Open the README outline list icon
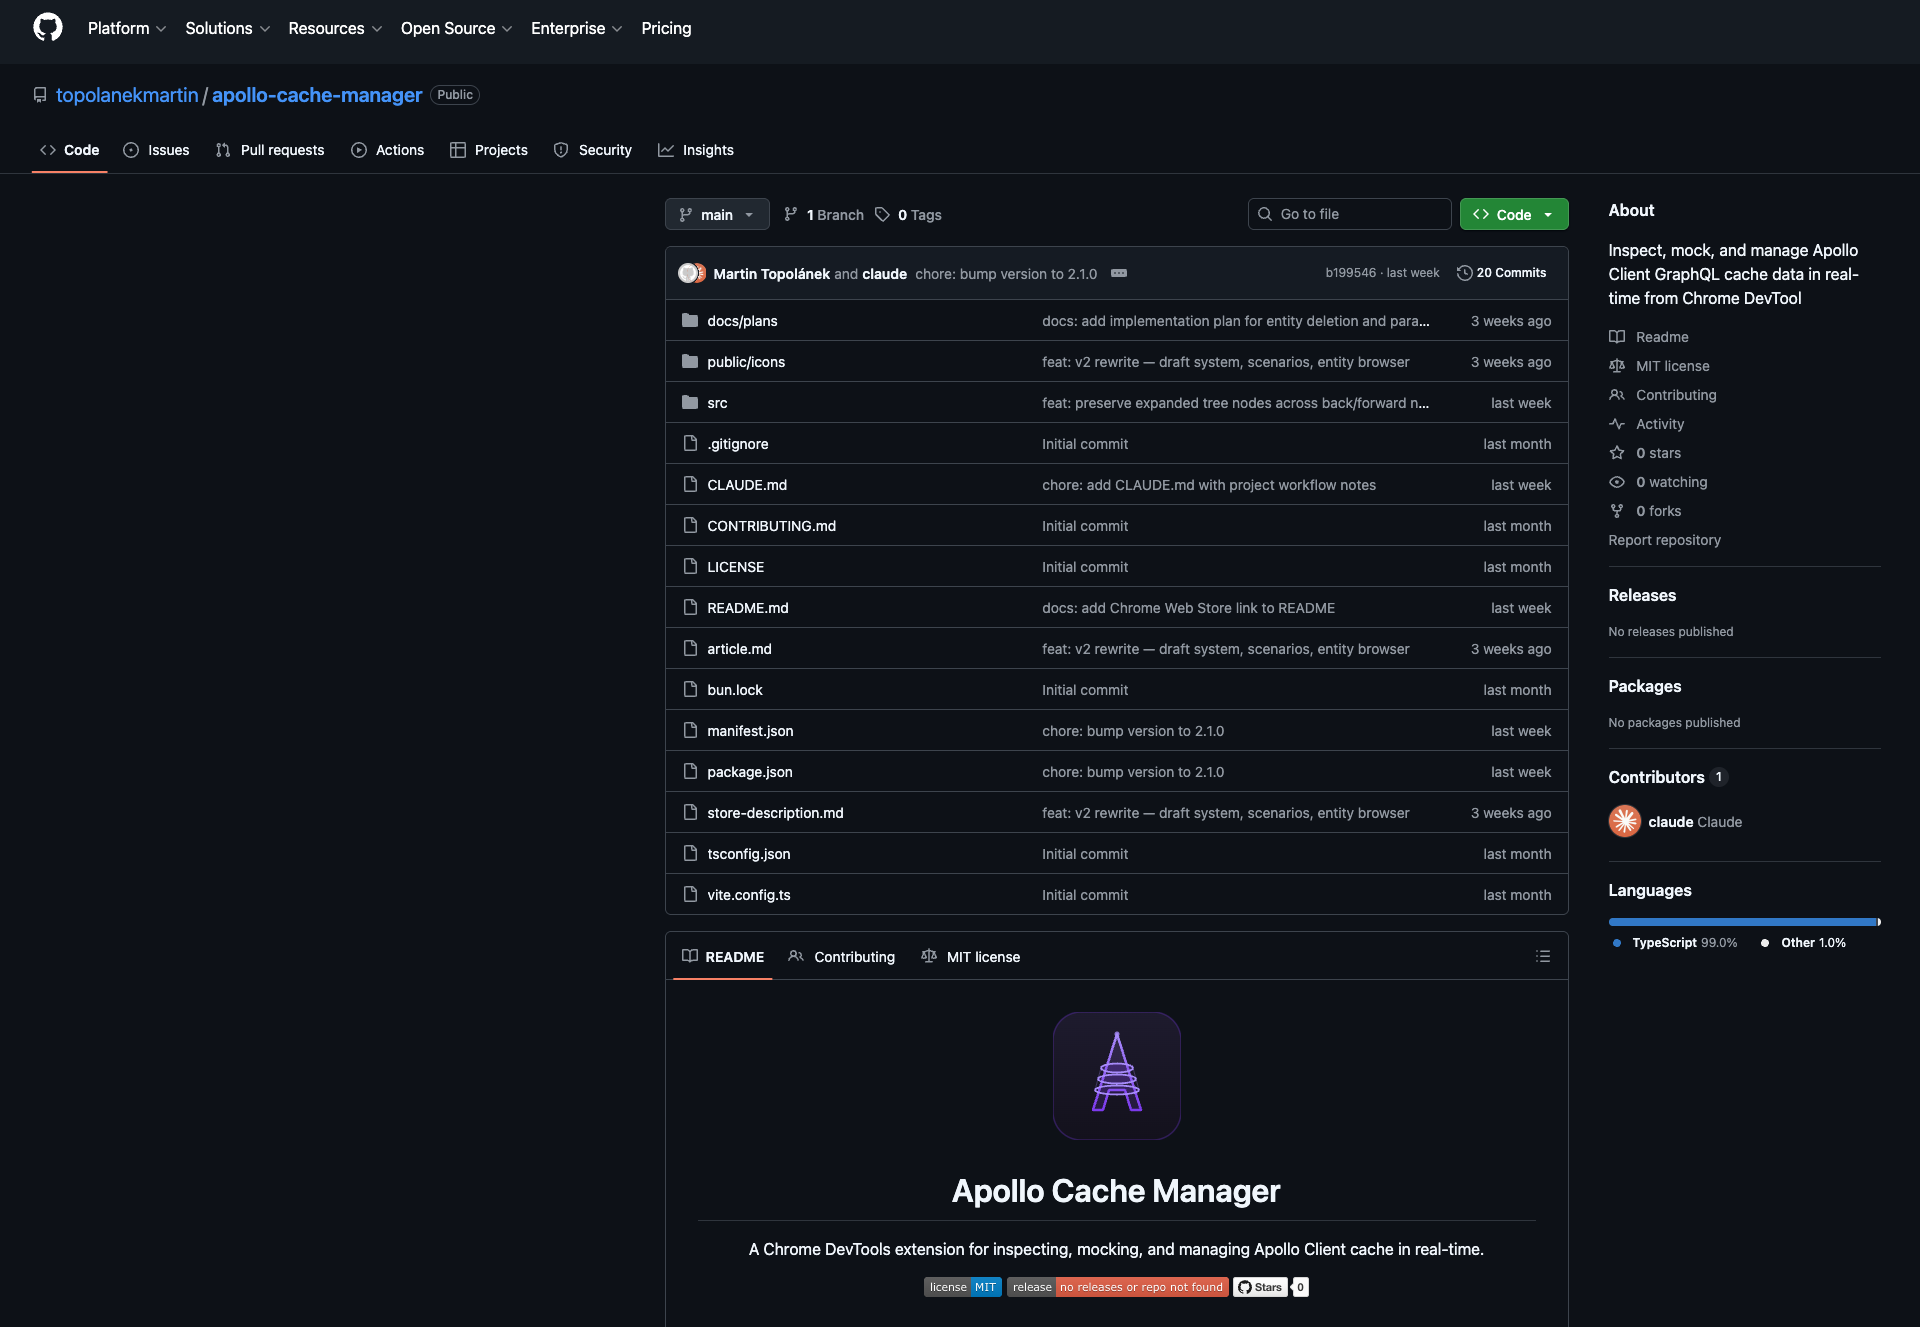 (x=1542, y=957)
